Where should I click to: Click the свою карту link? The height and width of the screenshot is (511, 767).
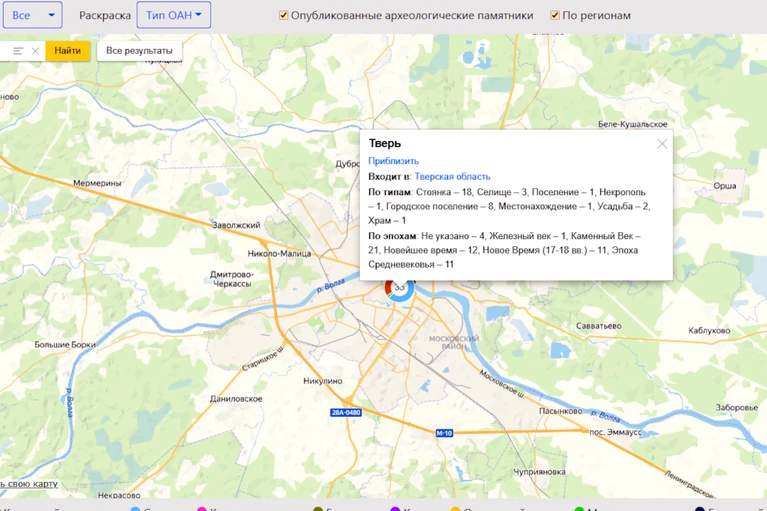pos(32,484)
